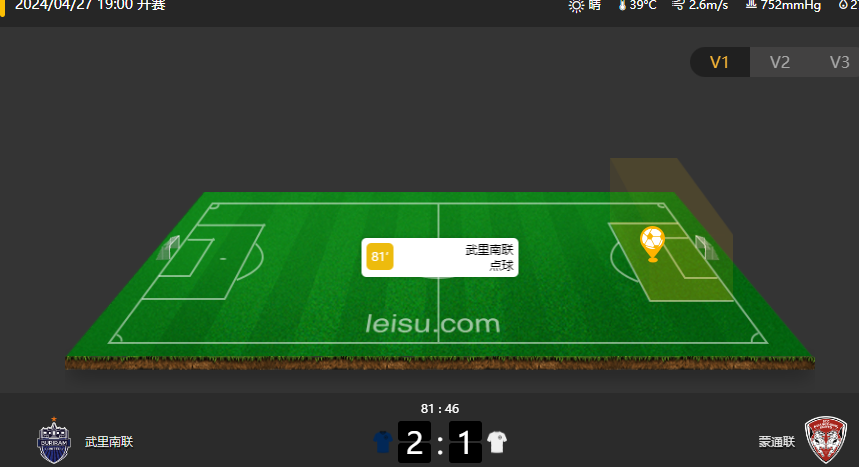Click the white away jersey icon
The height and width of the screenshot is (467, 859).
(x=497, y=442)
